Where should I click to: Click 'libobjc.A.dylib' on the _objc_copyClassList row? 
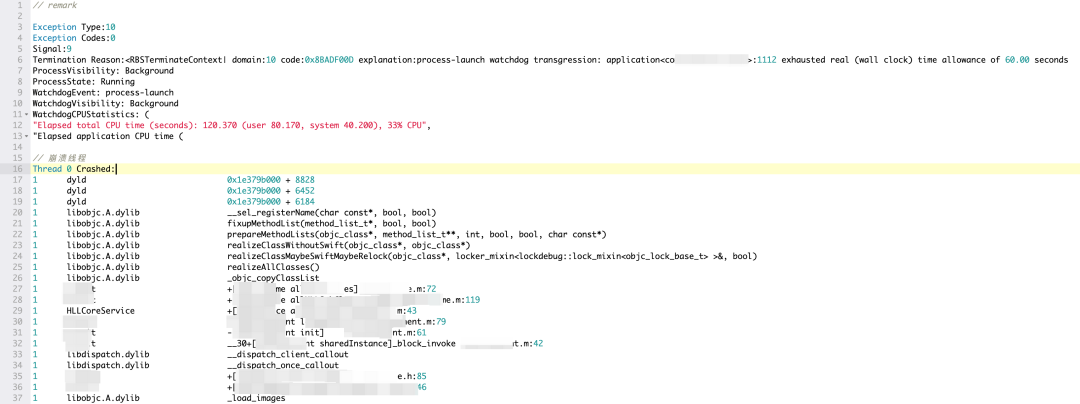tap(103, 279)
